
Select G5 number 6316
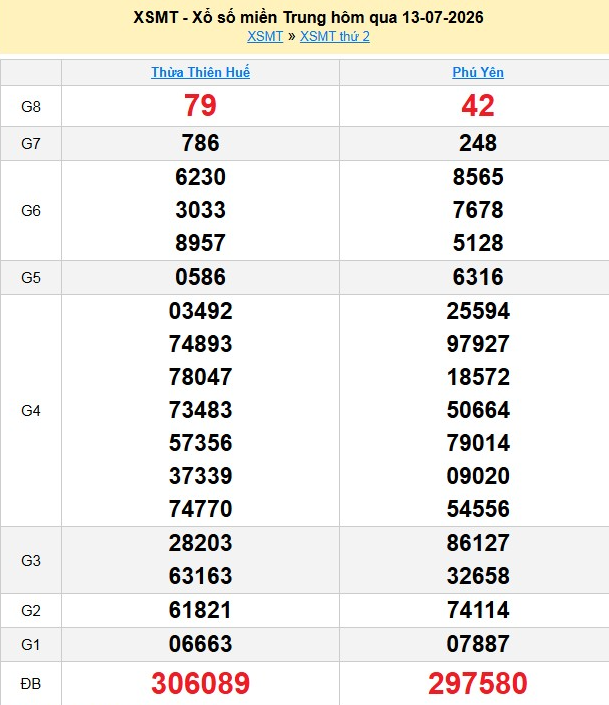coord(478,277)
